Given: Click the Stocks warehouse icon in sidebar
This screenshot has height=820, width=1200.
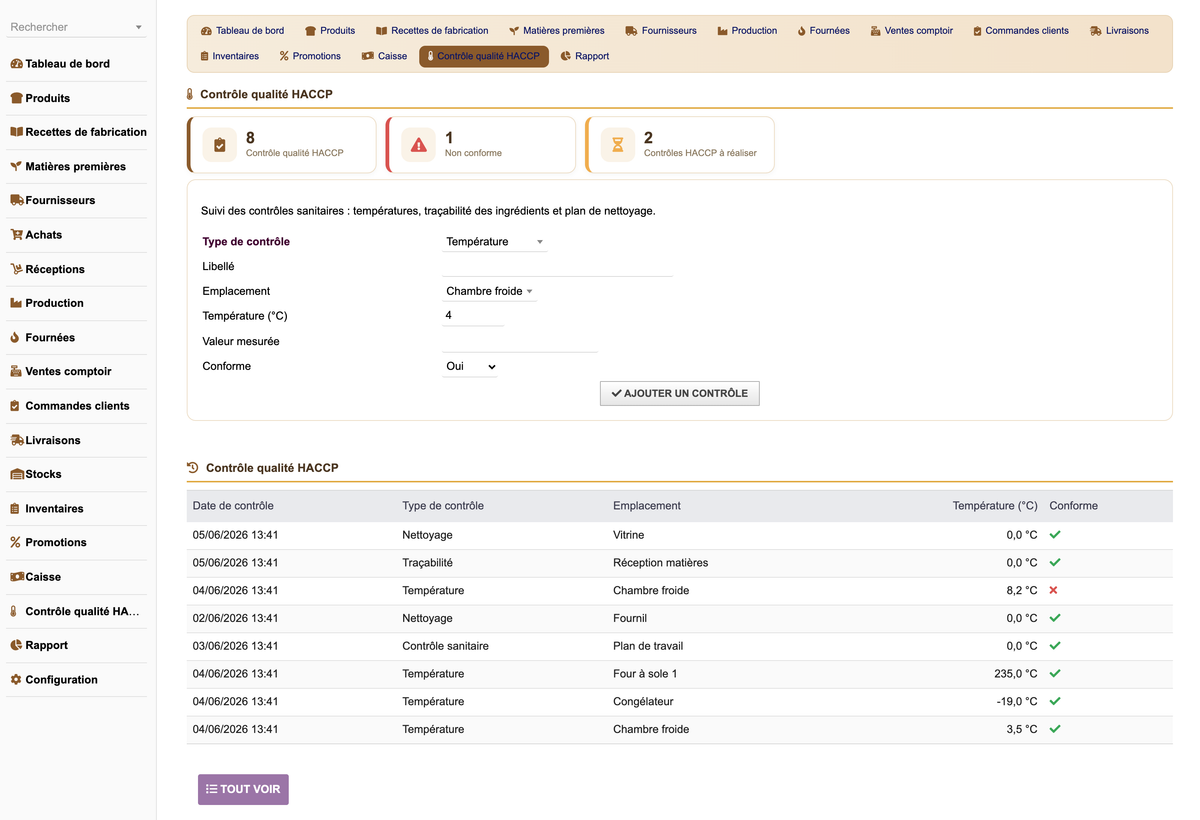Looking at the screenshot, I should click(16, 474).
